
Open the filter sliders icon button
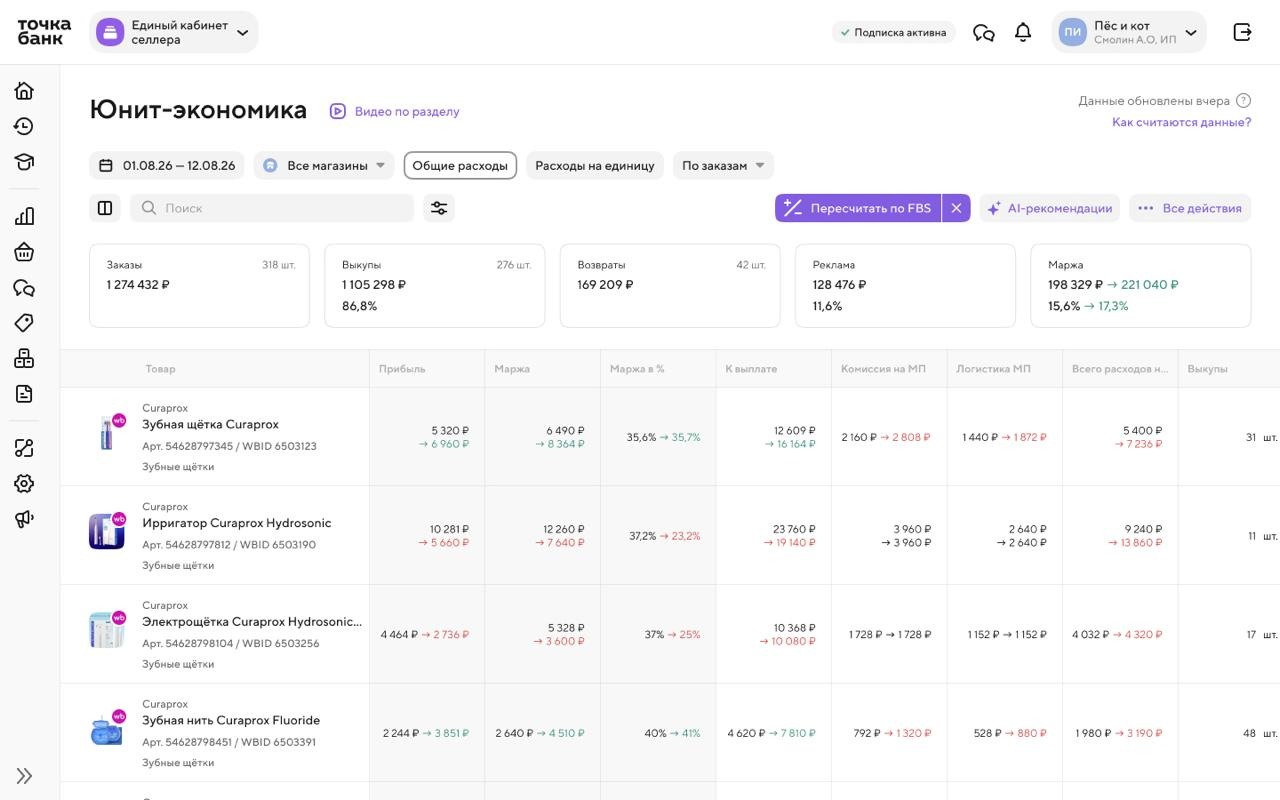439,208
